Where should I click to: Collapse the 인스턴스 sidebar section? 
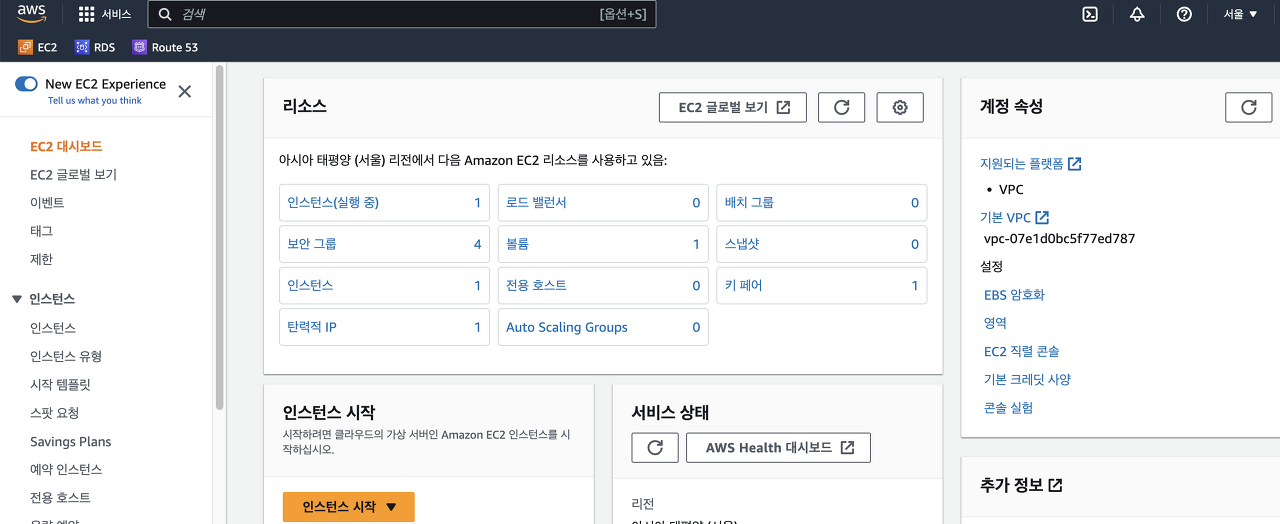point(16,299)
